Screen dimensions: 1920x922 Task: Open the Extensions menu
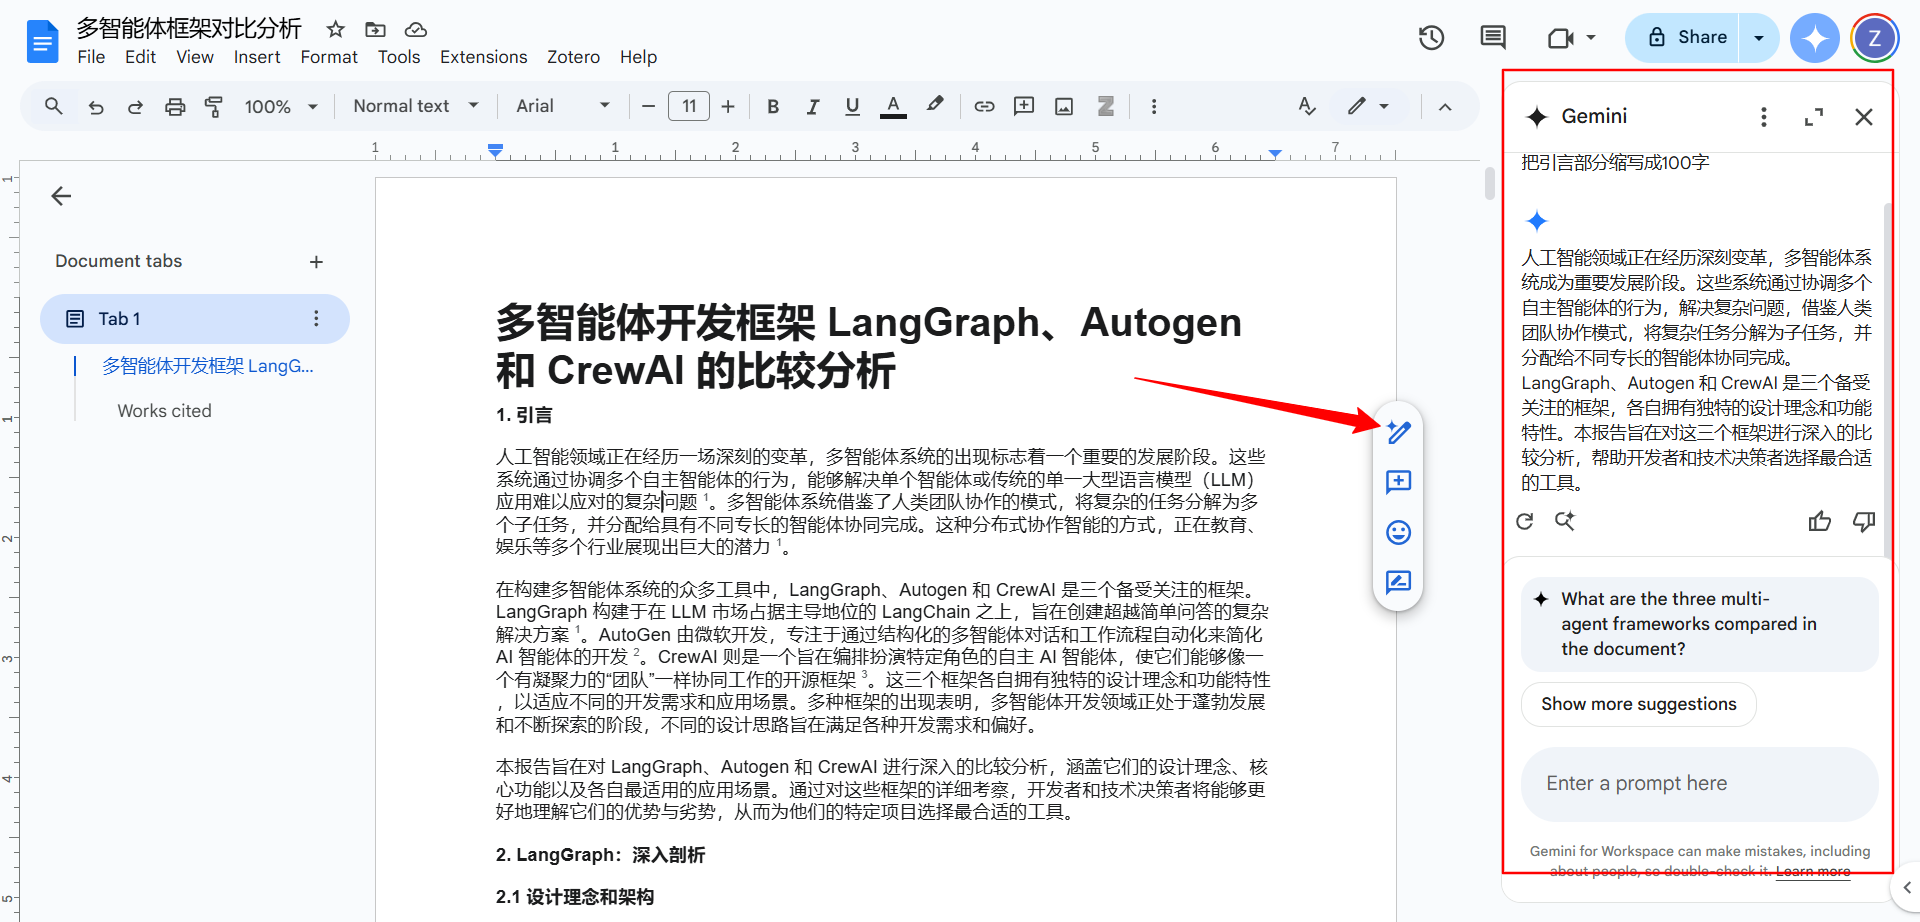pos(483,57)
